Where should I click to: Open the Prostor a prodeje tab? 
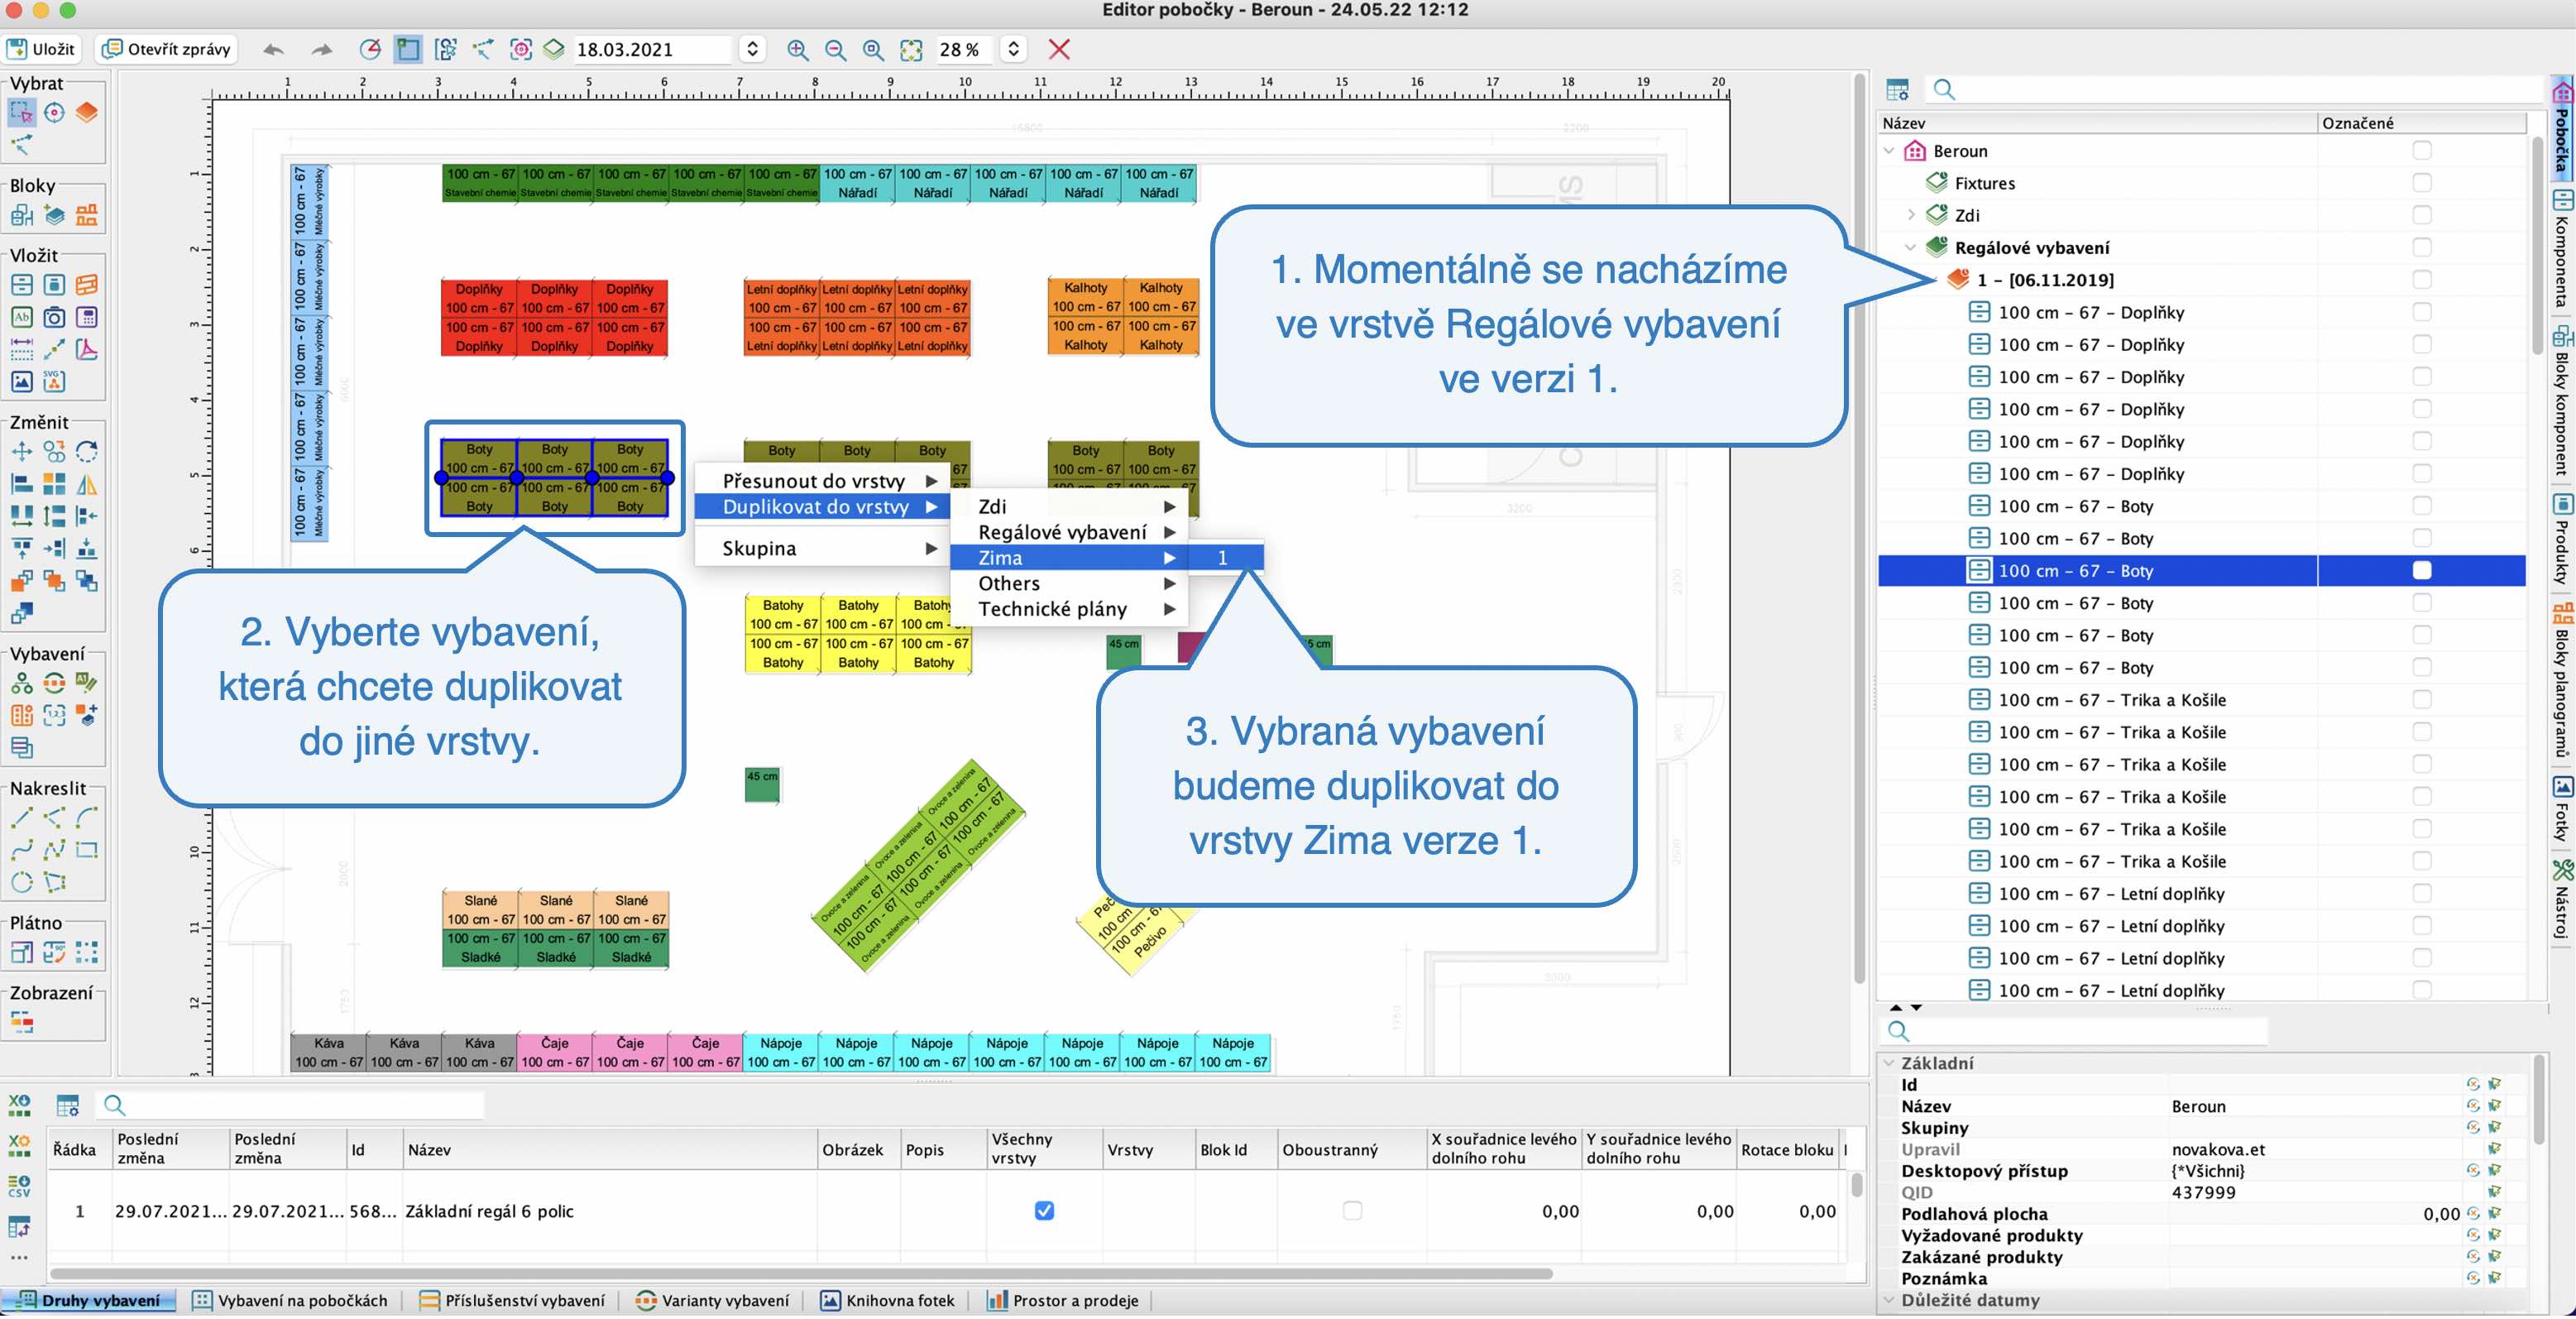(1063, 1300)
